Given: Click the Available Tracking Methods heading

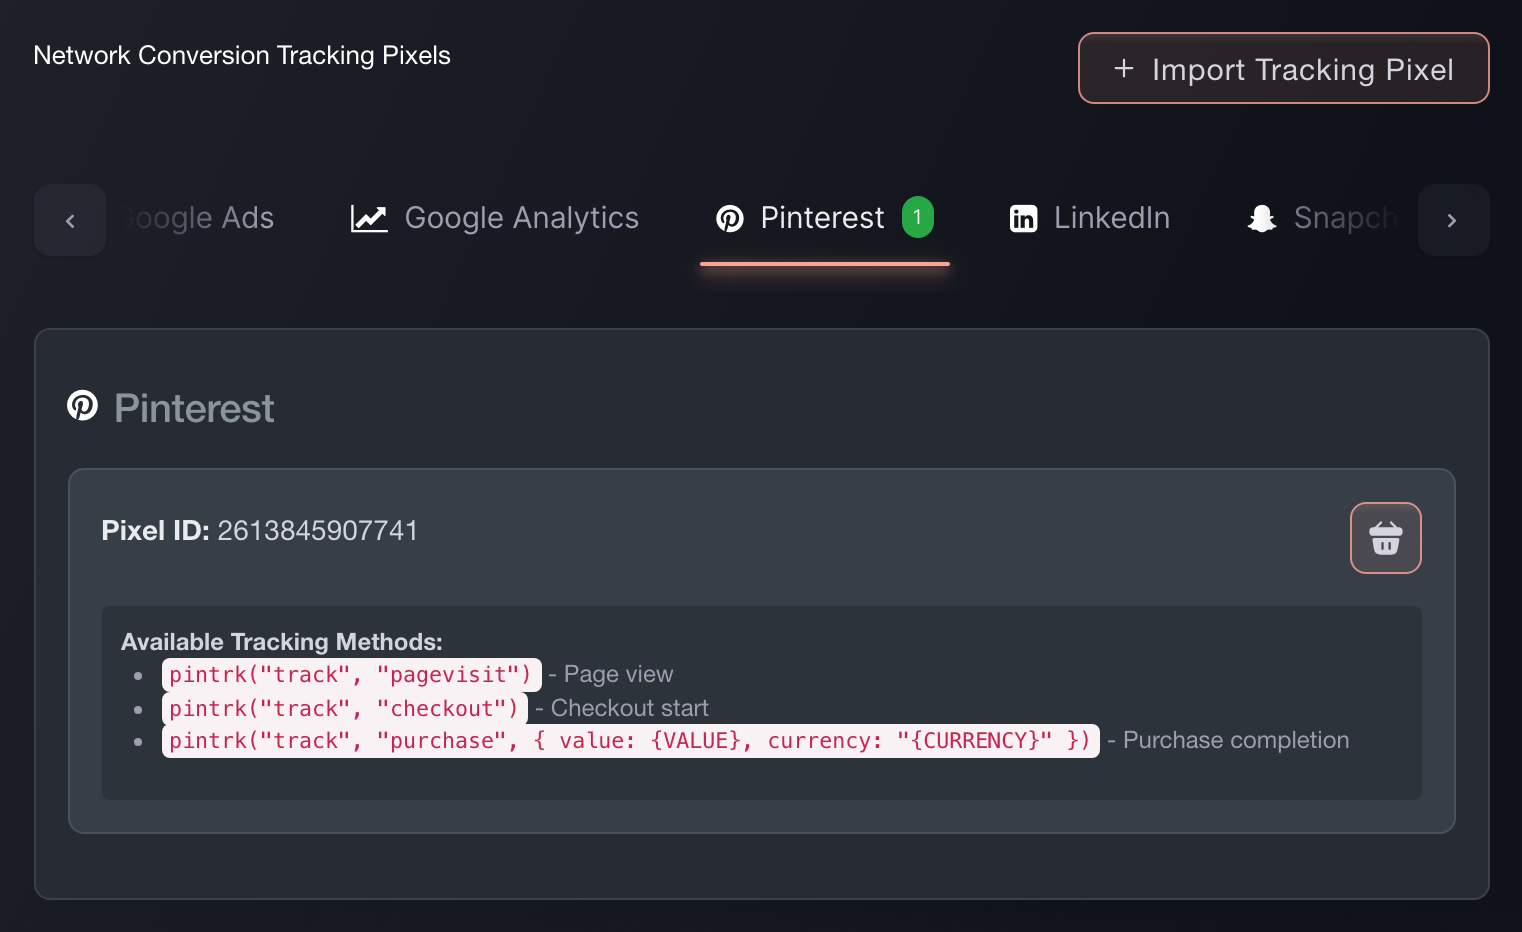Looking at the screenshot, I should 282,641.
